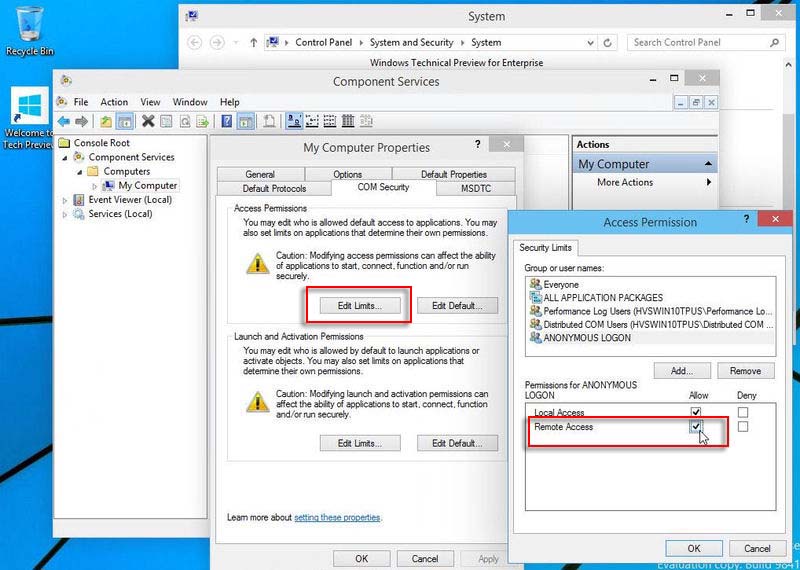This screenshot has height=570, width=800.
Task: Switch to the Default Properties tab
Action: pyautogui.click(x=454, y=174)
